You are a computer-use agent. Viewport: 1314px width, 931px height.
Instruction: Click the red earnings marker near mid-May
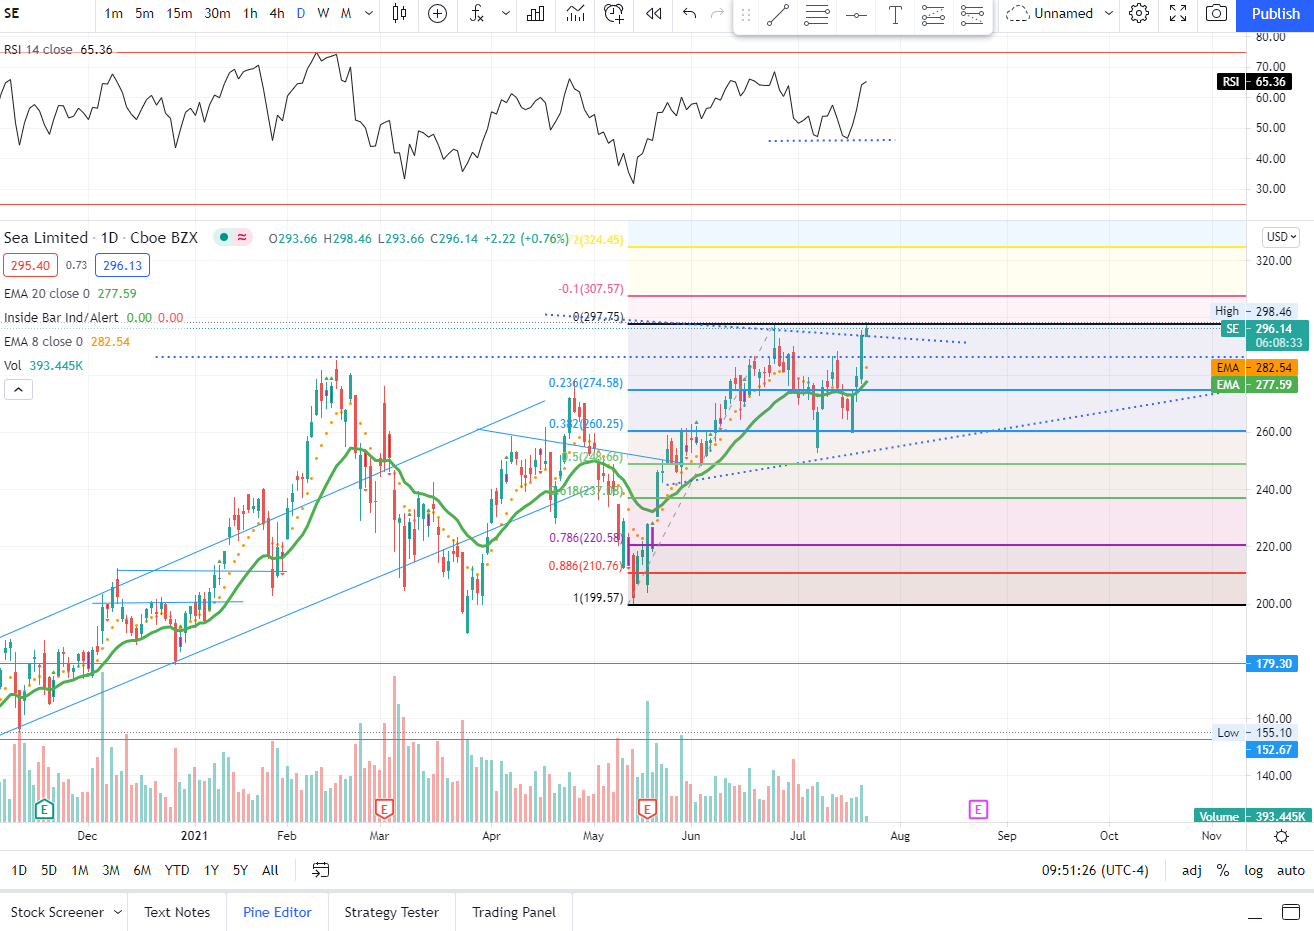point(647,809)
